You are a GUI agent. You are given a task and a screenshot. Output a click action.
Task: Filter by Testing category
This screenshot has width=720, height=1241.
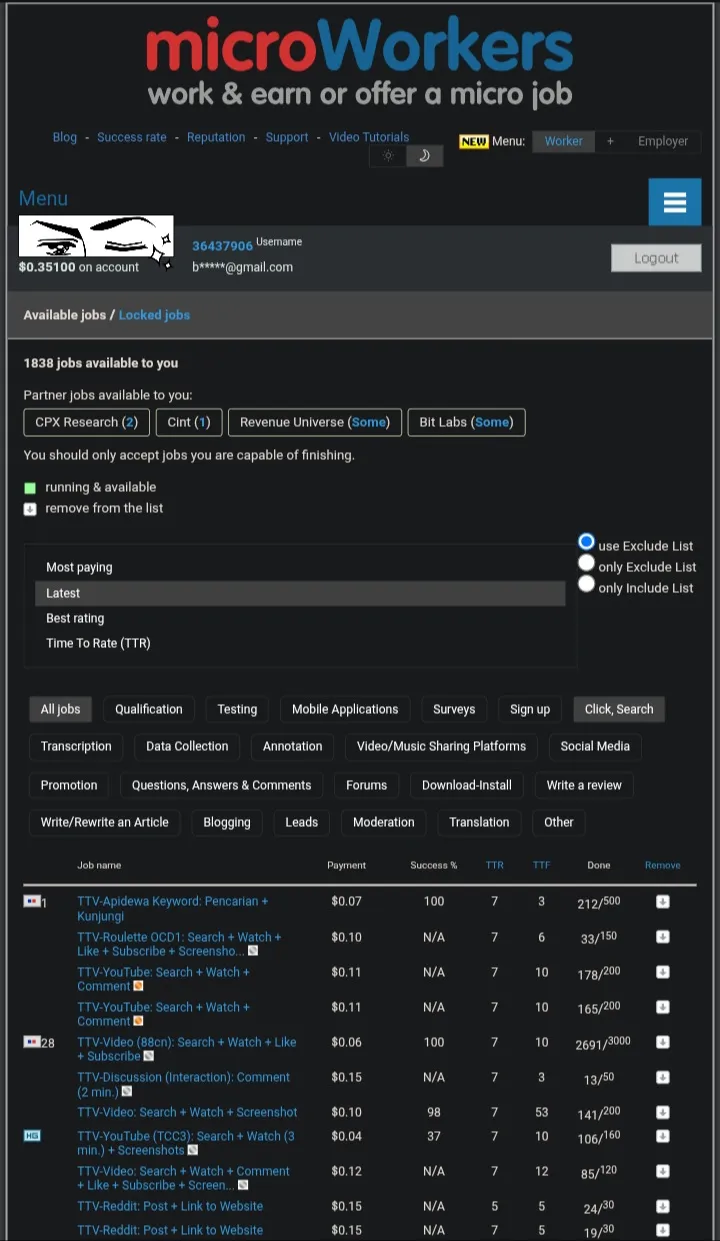coord(237,709)
